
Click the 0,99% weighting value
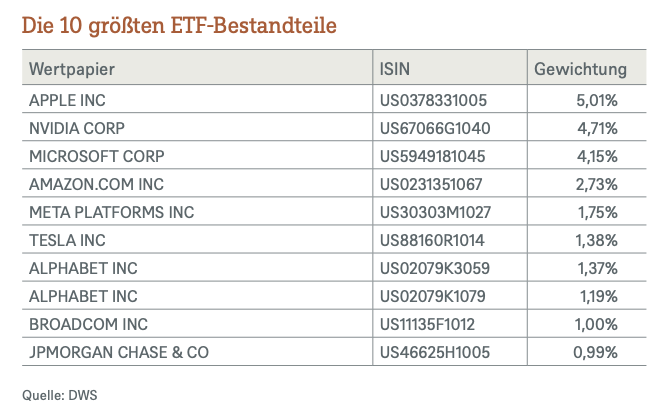point(596,352)
